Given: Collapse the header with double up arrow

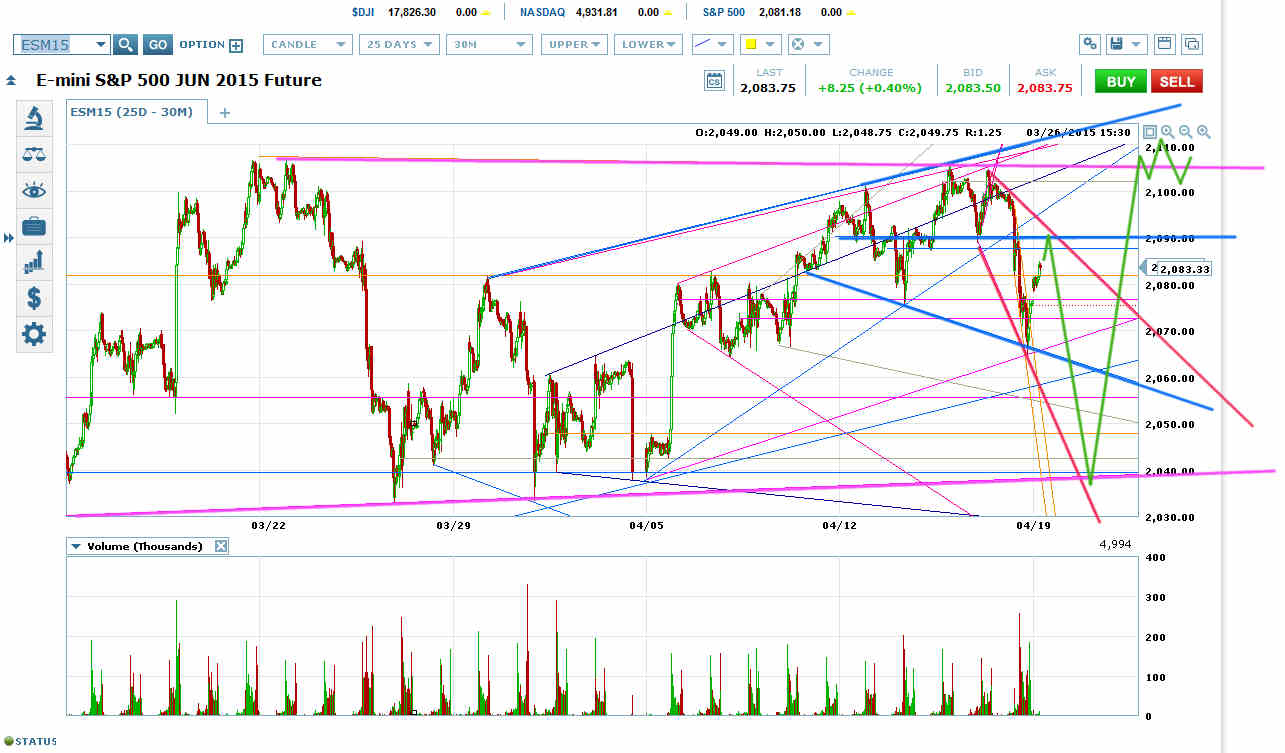Looking at the screenshot, I should pyautogui.click(x=10, y=80).
